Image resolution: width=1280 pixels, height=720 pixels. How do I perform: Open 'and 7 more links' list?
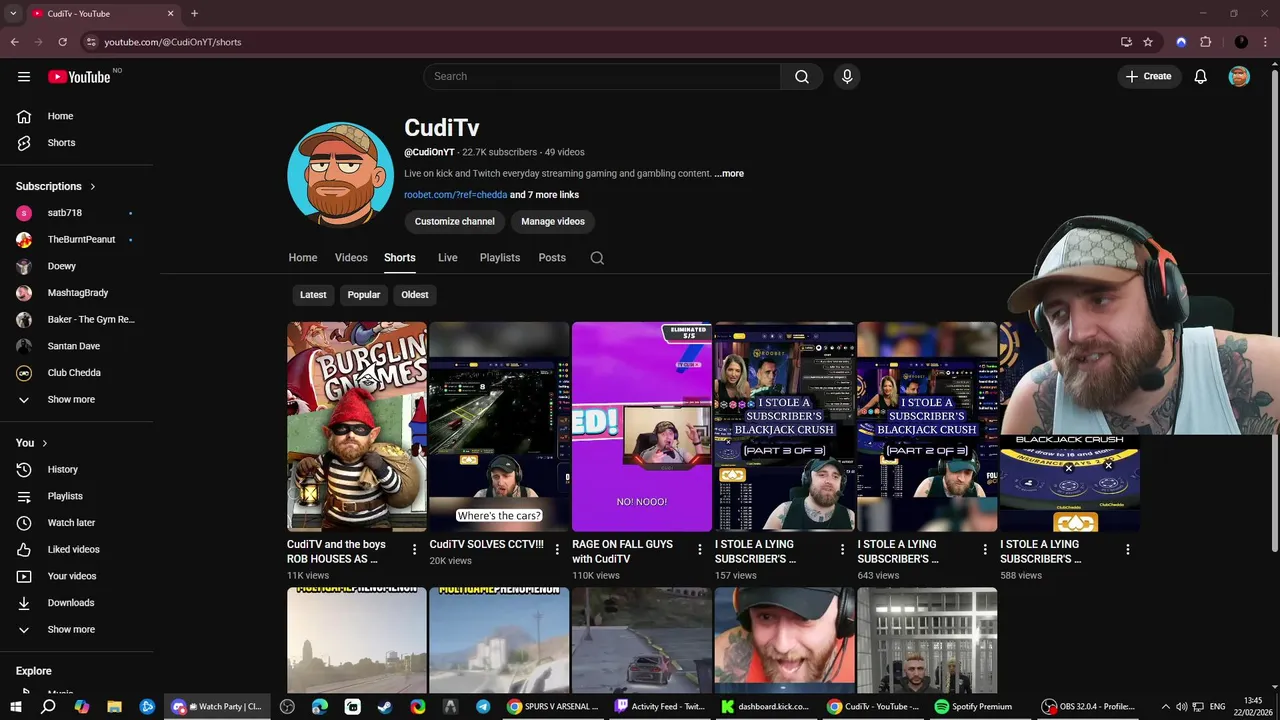click(x=544, y=195)
